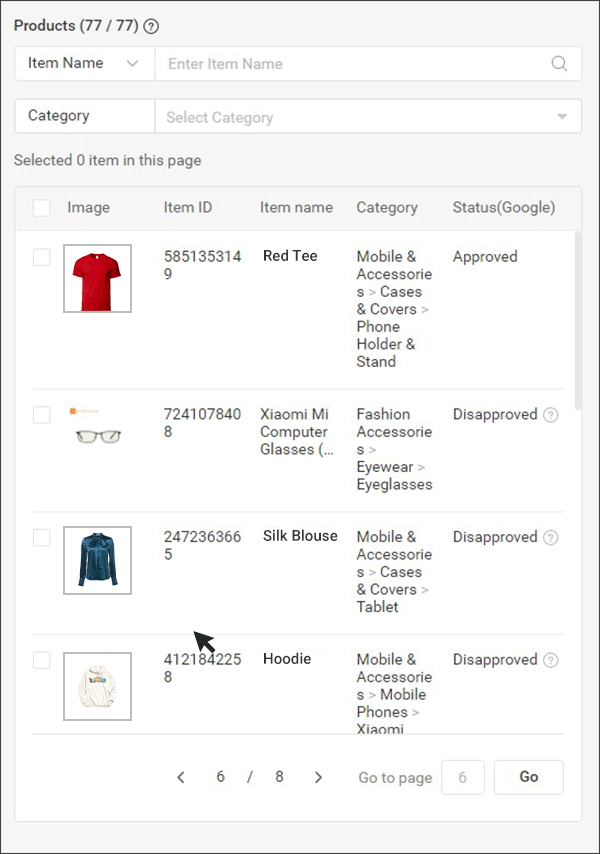The width and height of the screenshot is (600, 854).
Task: Select the Hoodie row checkbox
Action: 42,660
